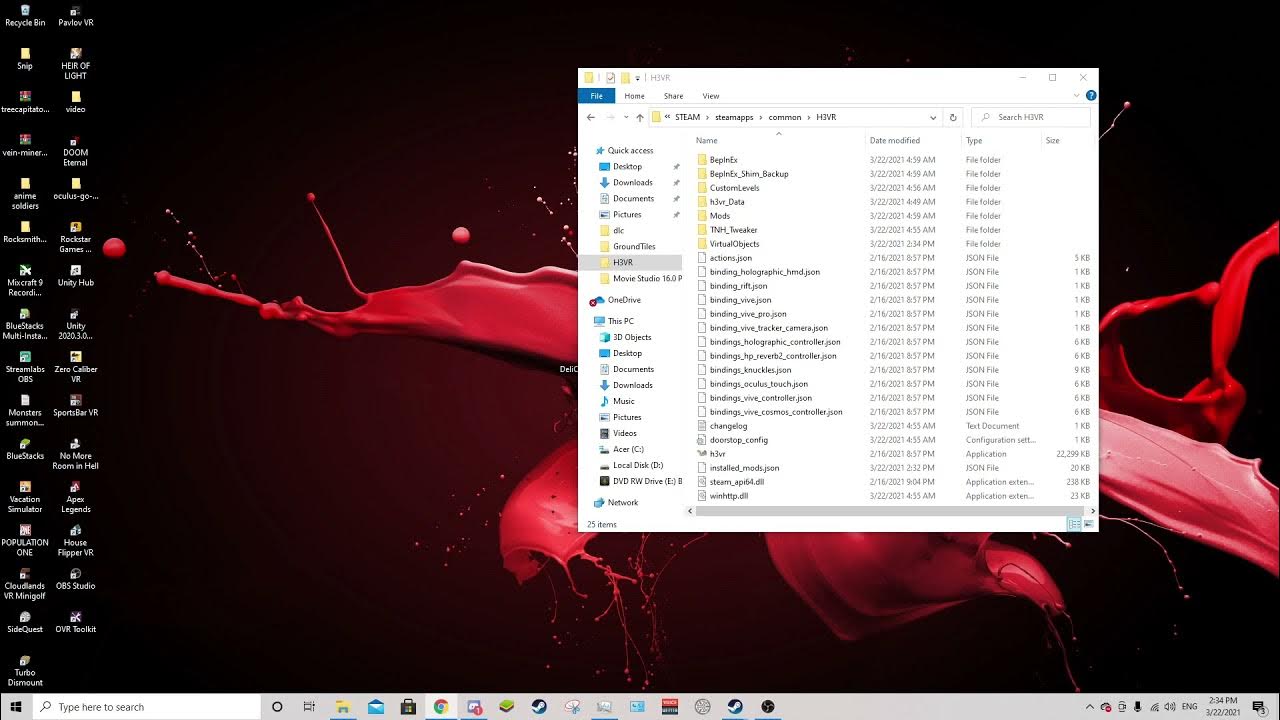
Task: Expand the ribbon with the chevron
Action: (1077, 96)
